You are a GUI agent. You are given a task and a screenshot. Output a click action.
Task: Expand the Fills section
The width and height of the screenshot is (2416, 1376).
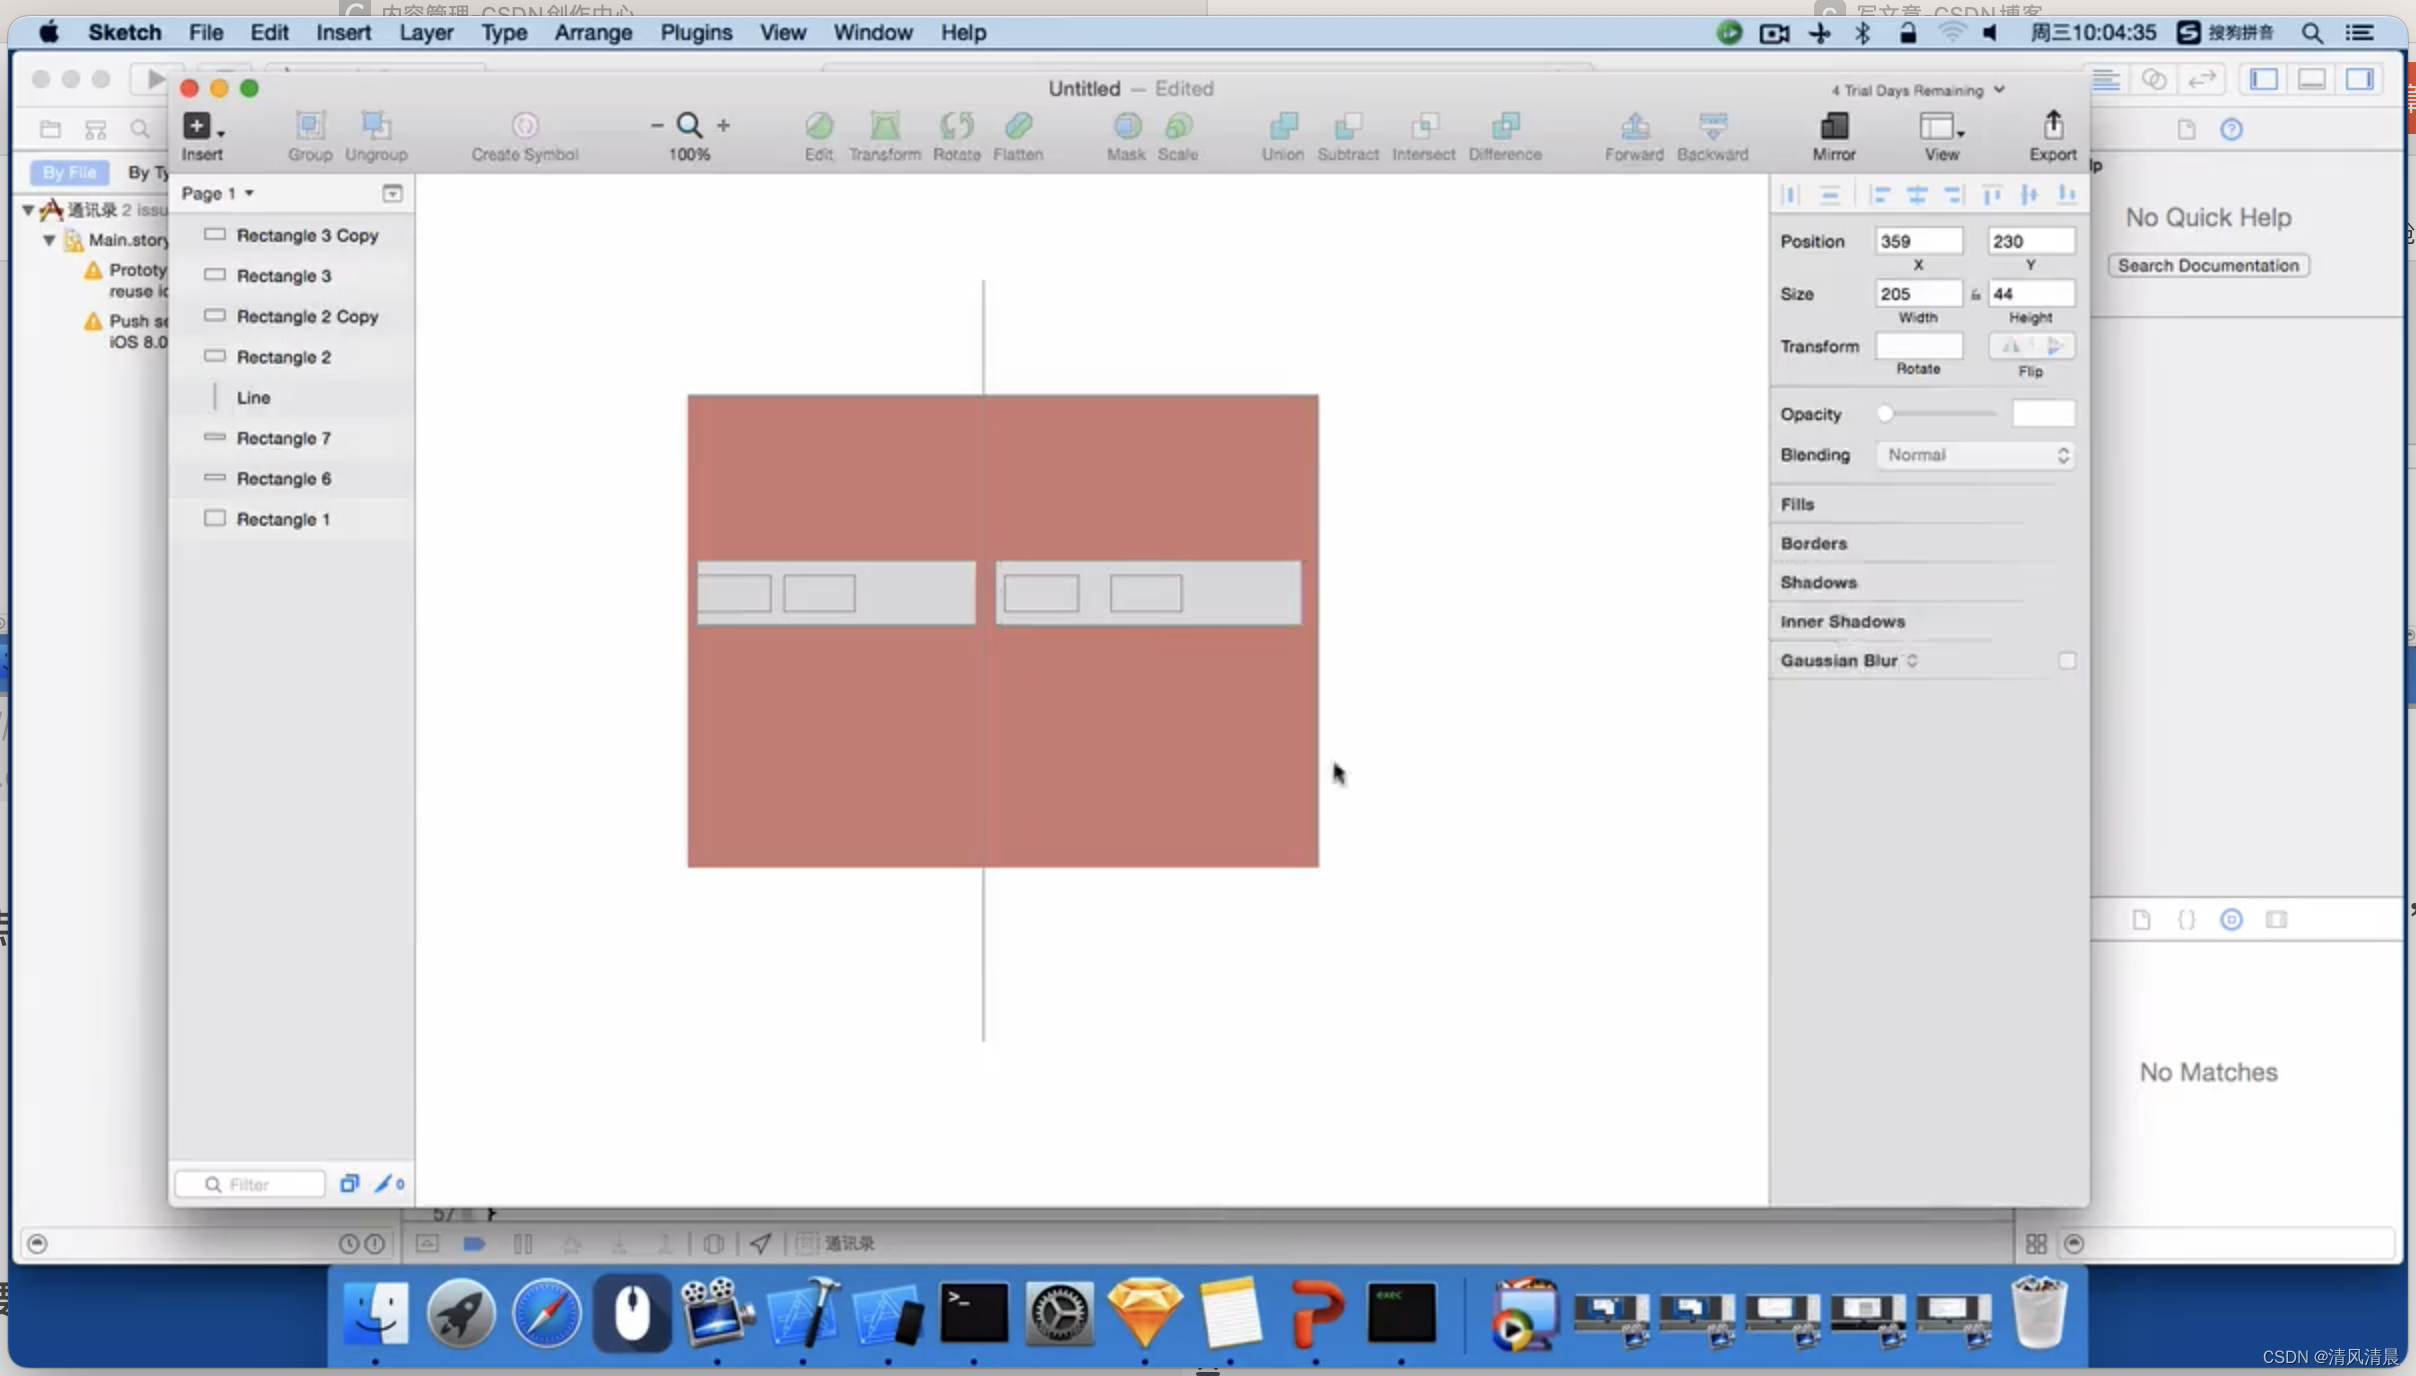pos(1797,503)
